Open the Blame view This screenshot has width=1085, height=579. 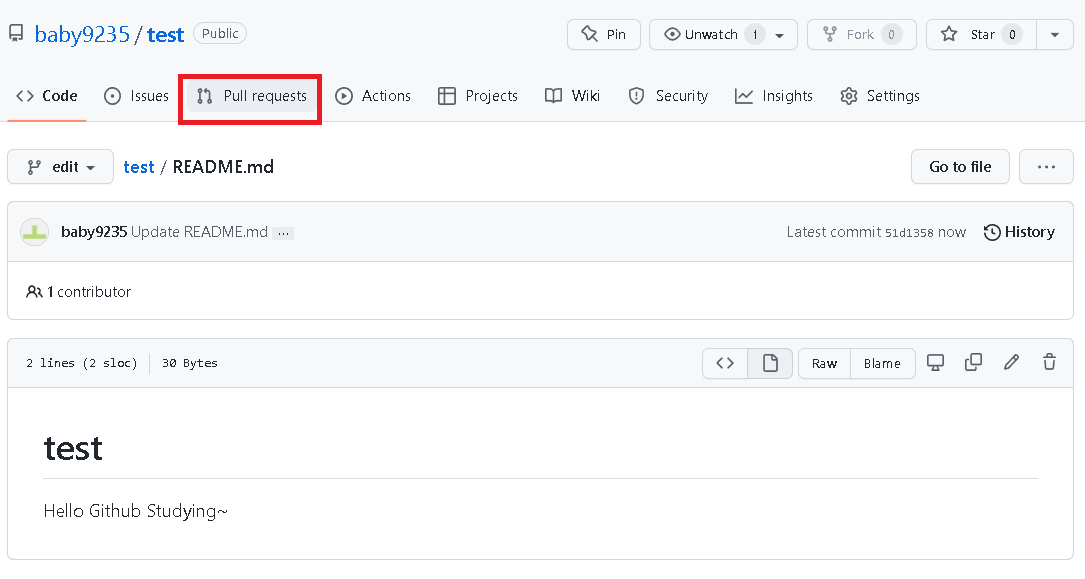coord(882,363)
